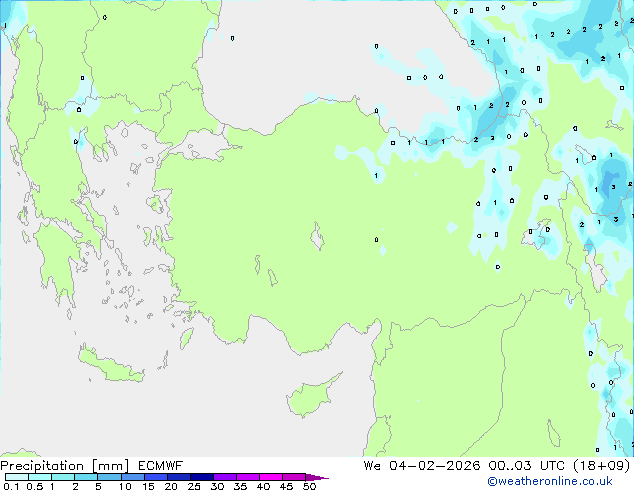Click the "00..03 UTC" time range text

[x=526, y=466]
